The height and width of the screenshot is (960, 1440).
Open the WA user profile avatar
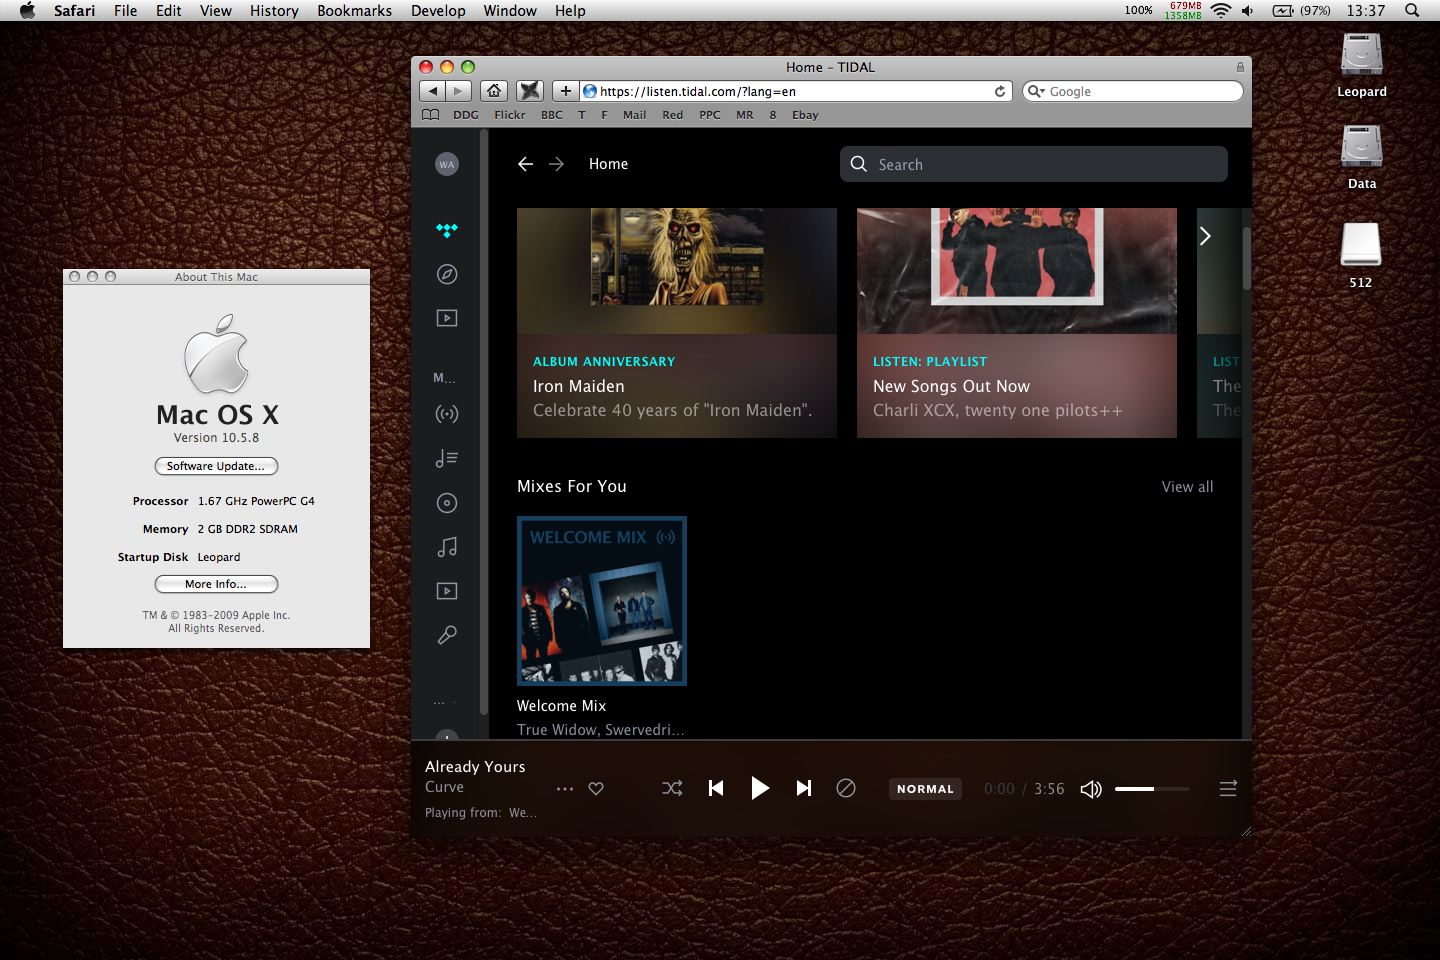pyautogui.click(x=447, y=164)
